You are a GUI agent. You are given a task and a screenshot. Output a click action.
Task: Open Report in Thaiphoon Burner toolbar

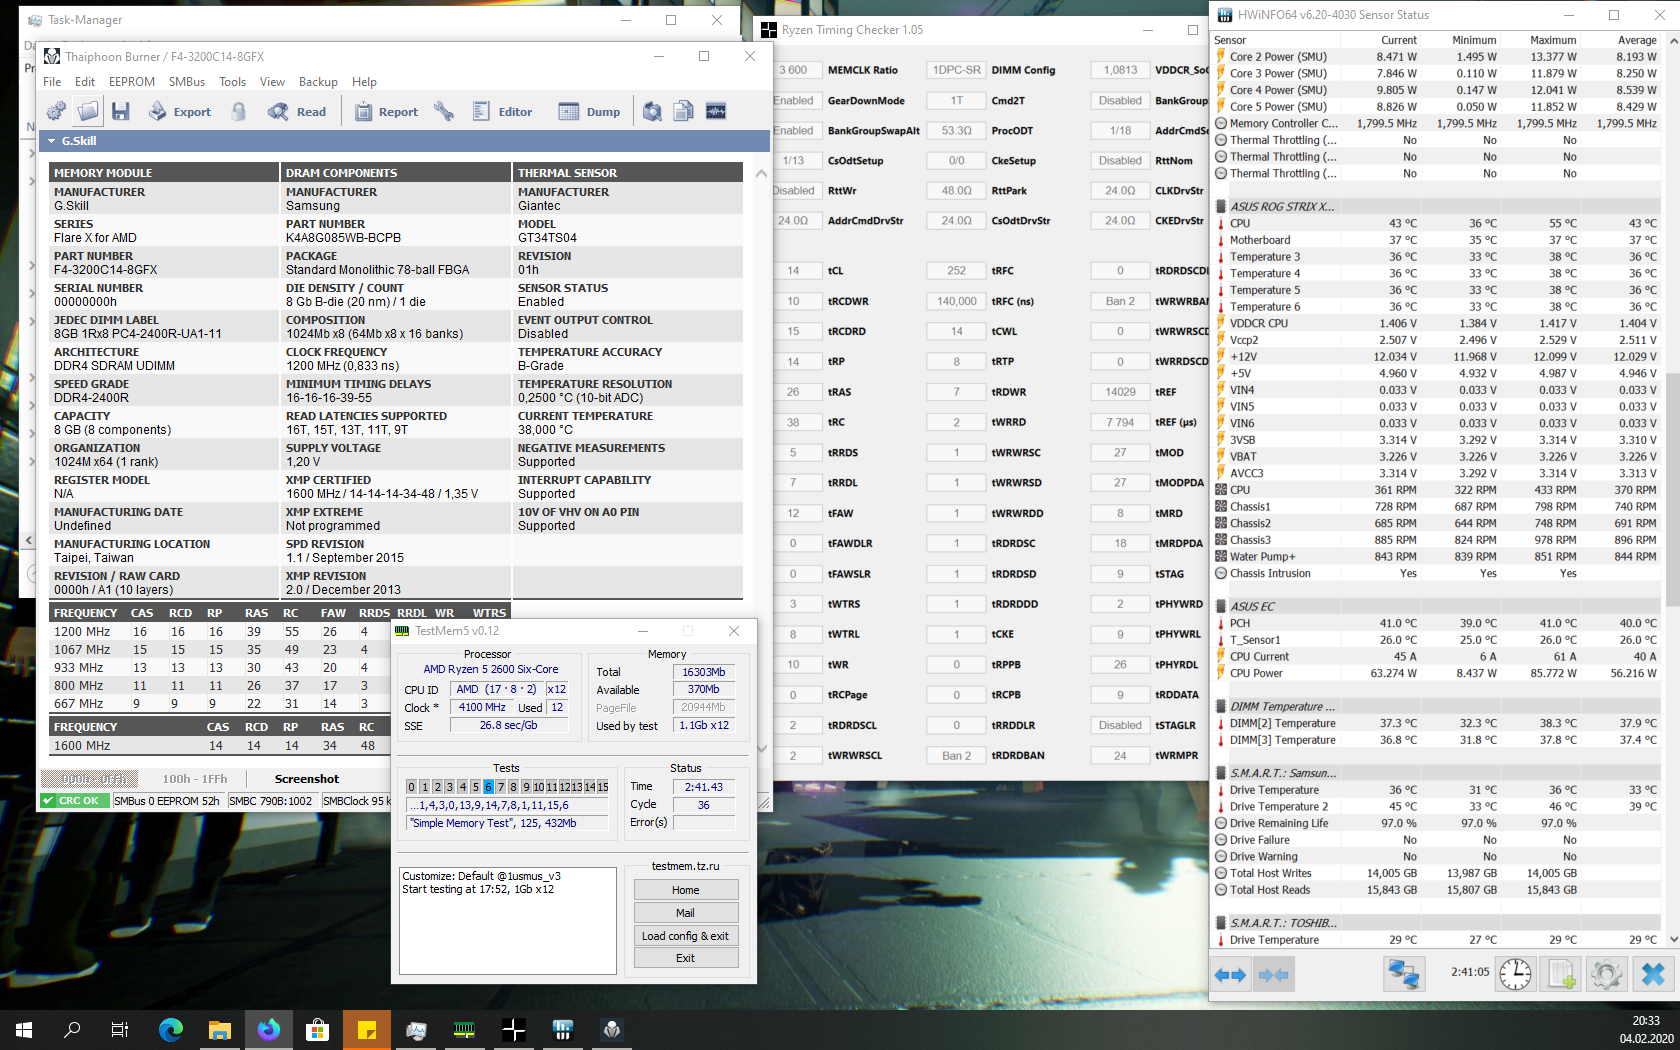[386, 112]
